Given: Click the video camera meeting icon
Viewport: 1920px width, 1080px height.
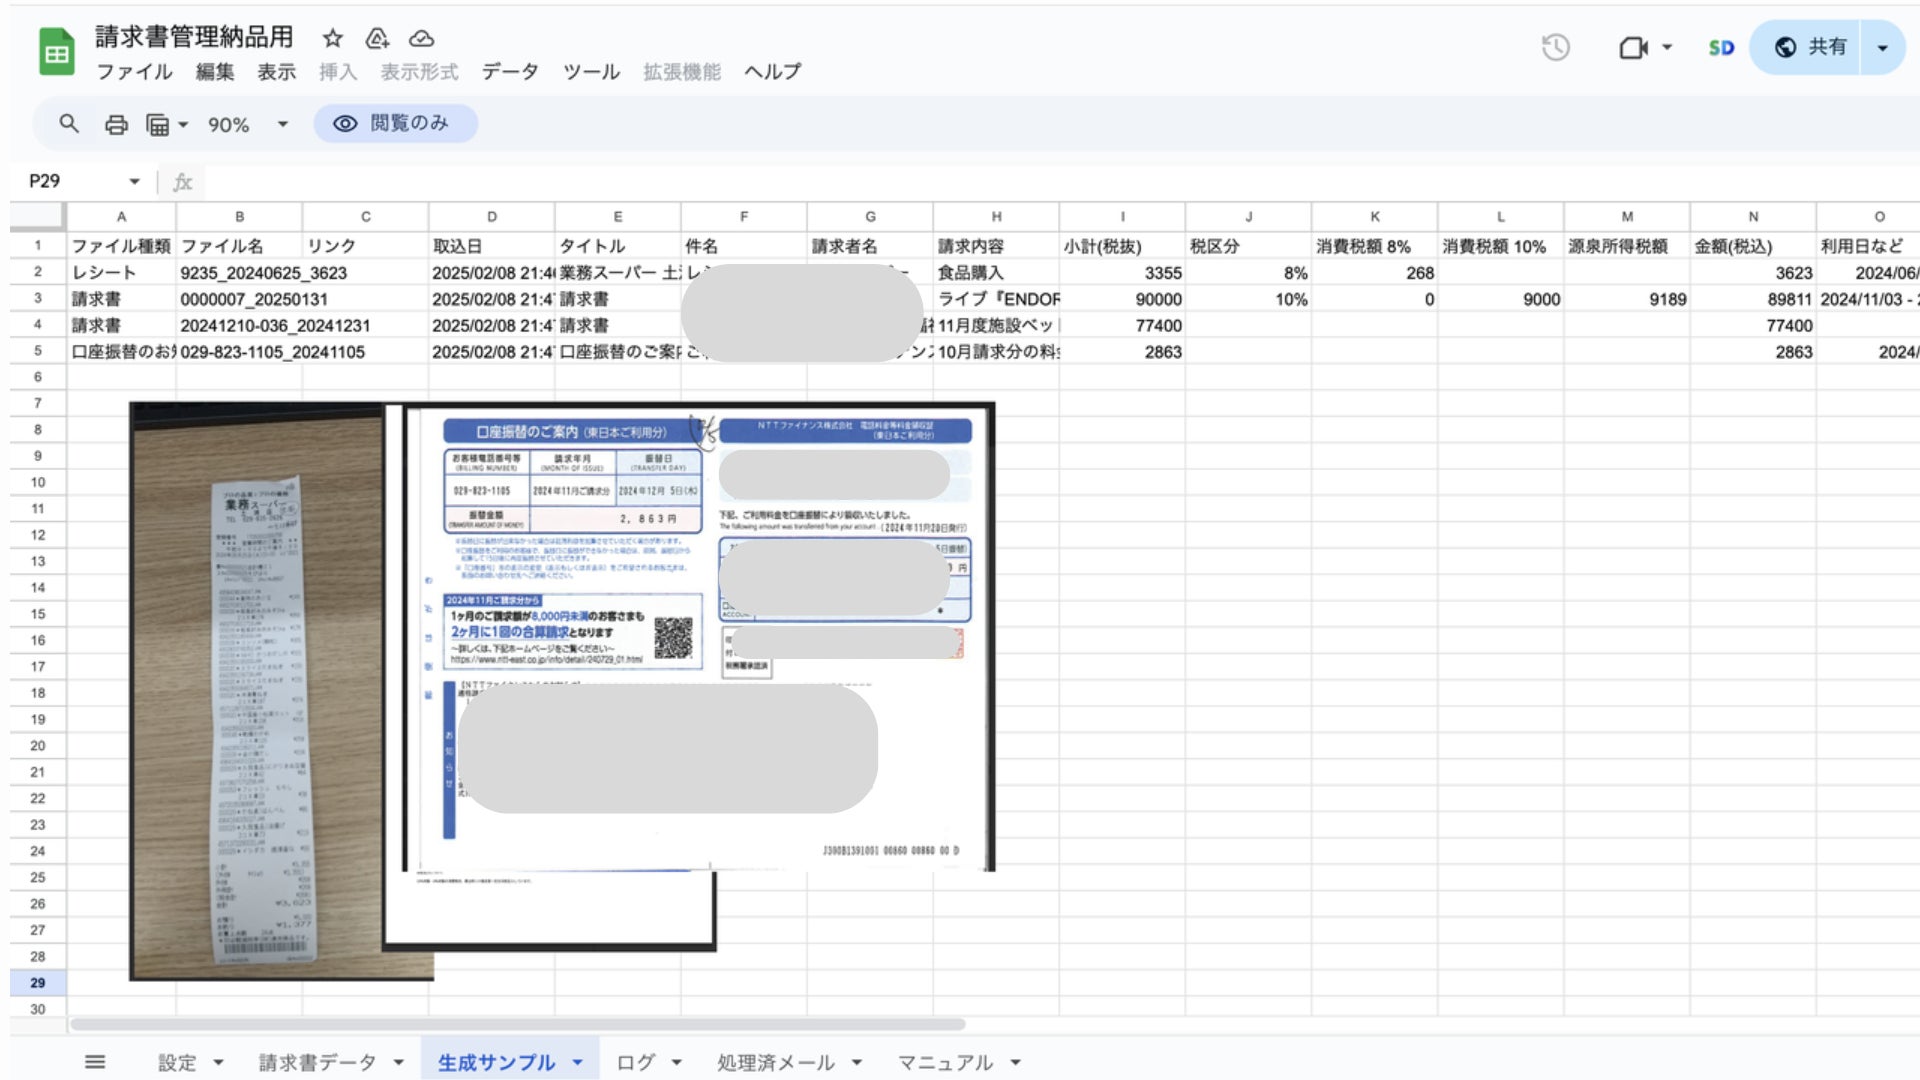Looking at the screenshot, I should (x=1633, y=47).
